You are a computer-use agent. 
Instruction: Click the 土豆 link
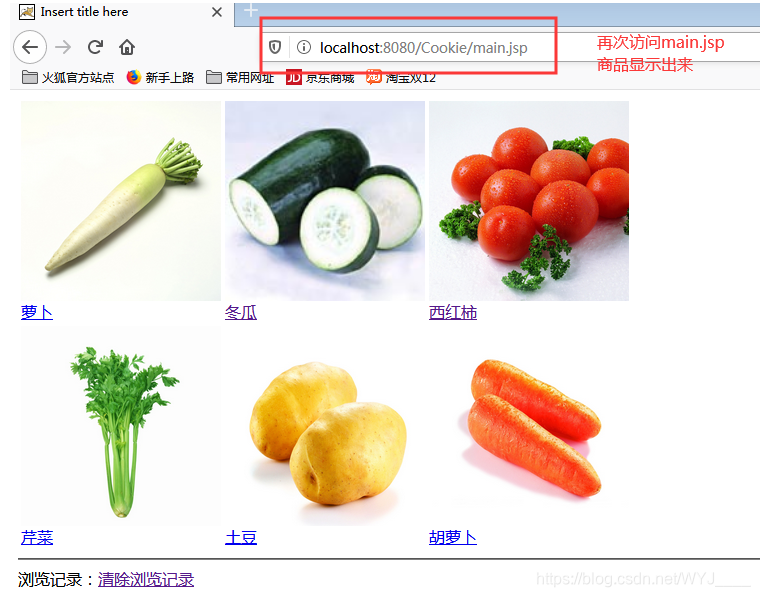coord(241,537)
